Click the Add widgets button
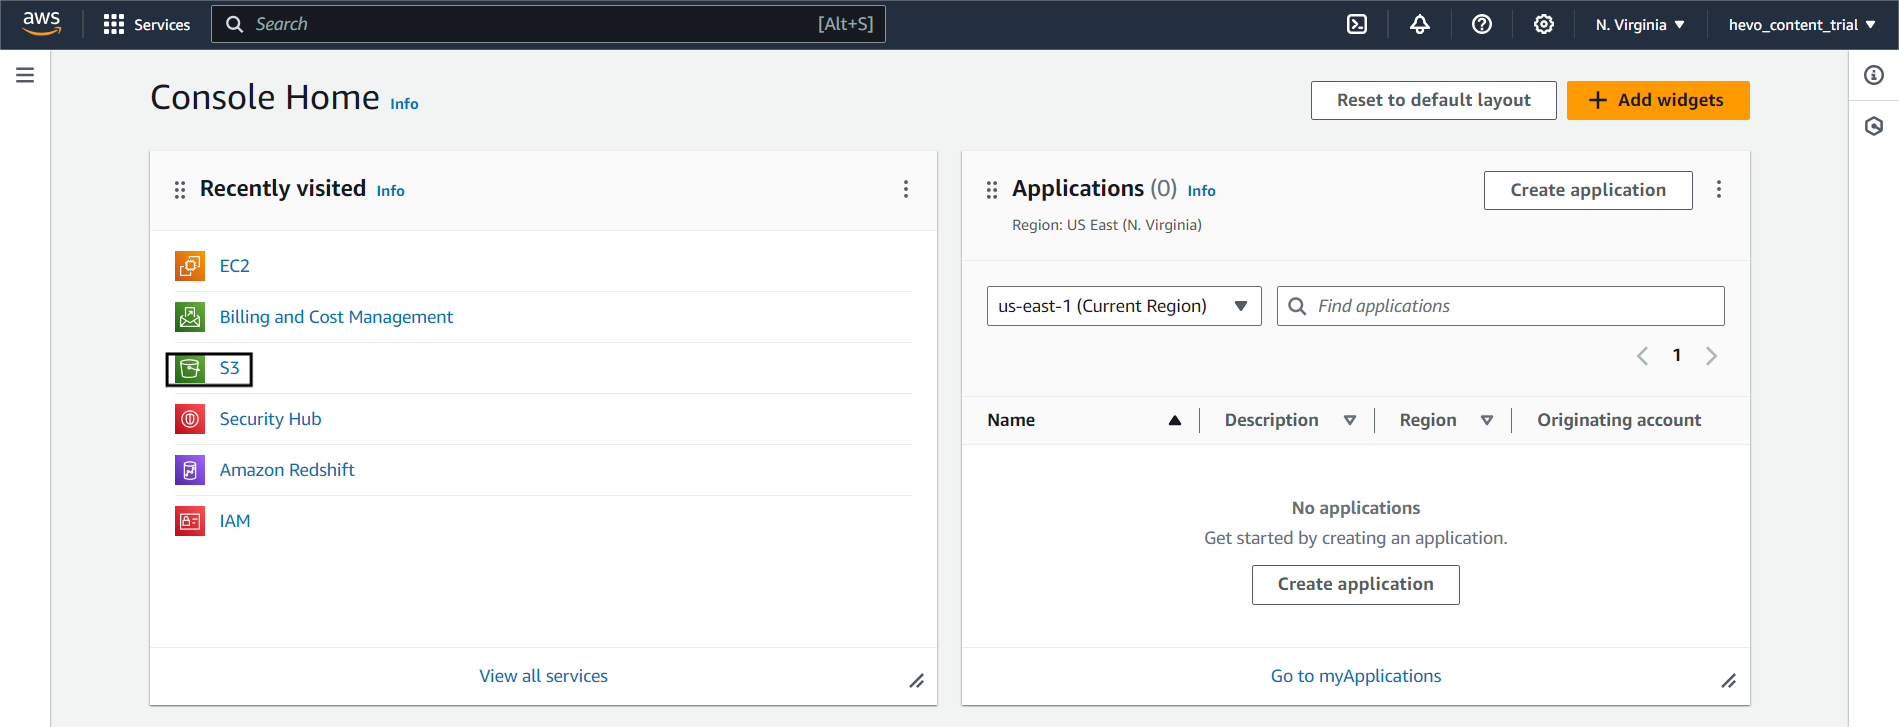This screenshot has height=727, width=1899. tap(1658, 100)
